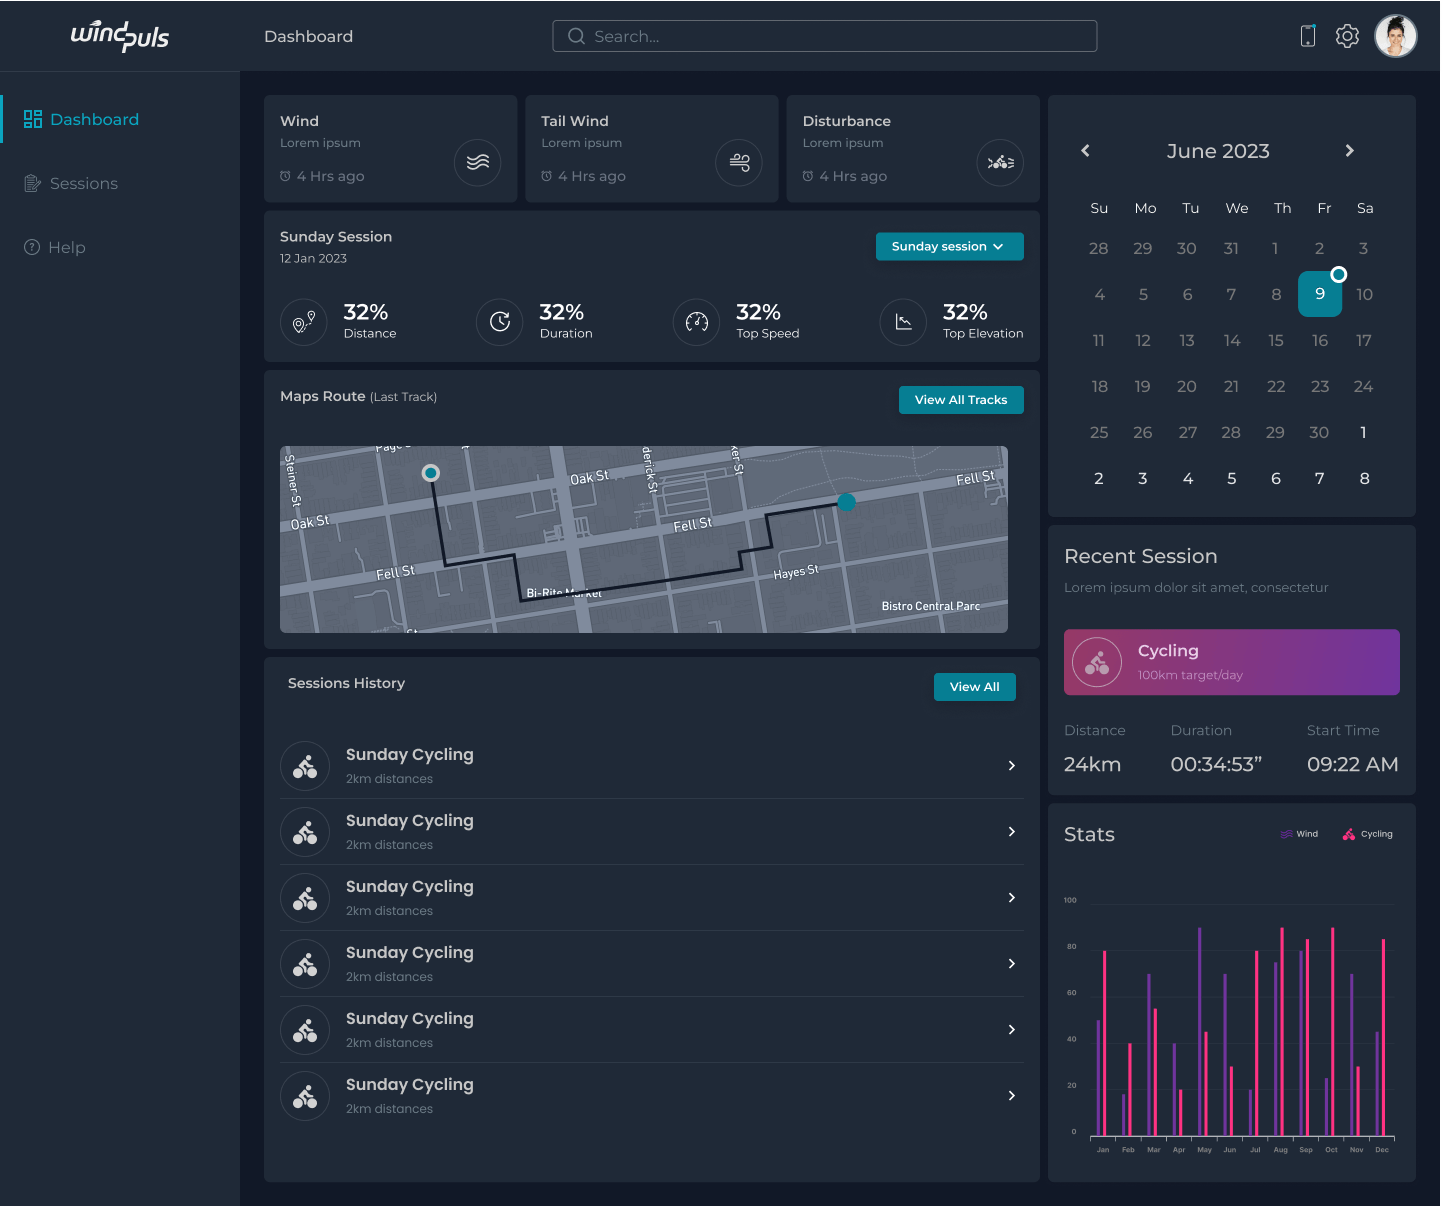Click the Duration clock icon

[500, 322]
